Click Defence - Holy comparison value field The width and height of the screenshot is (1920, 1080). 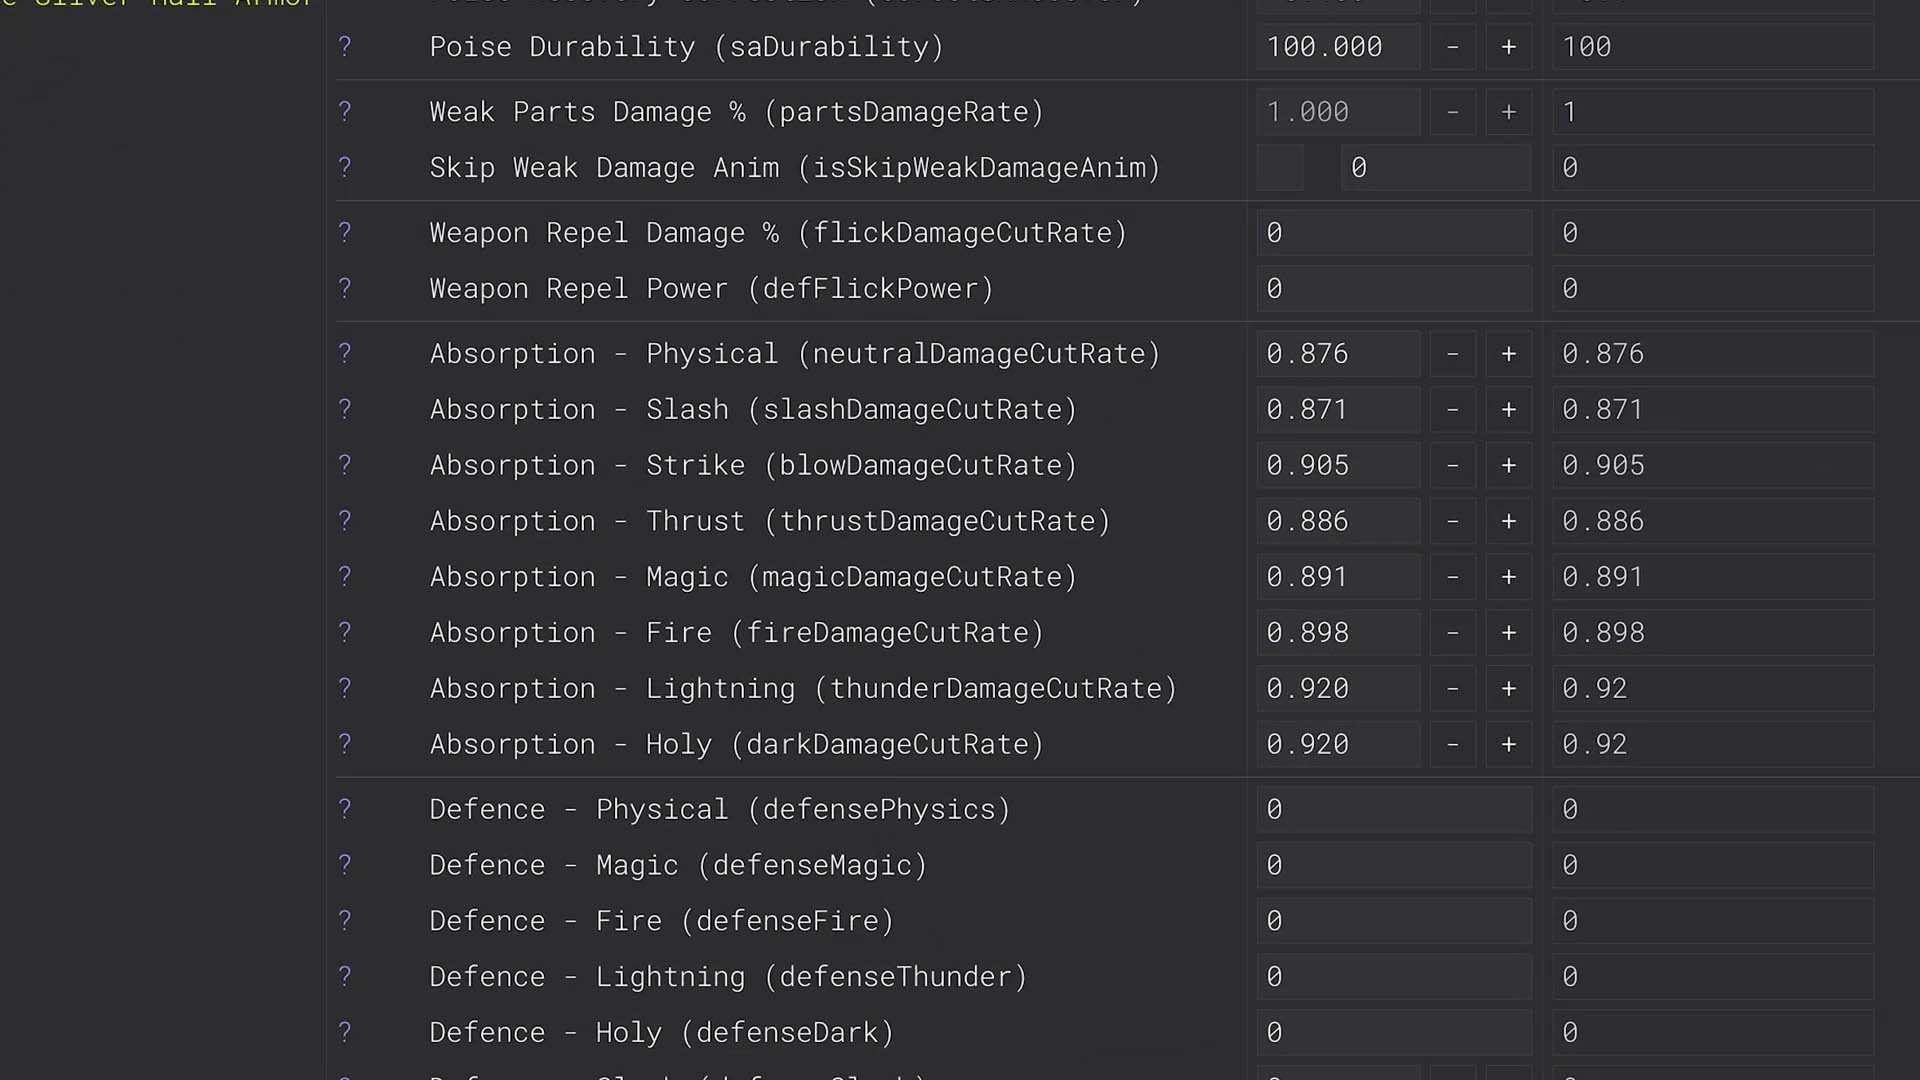1712,1032
